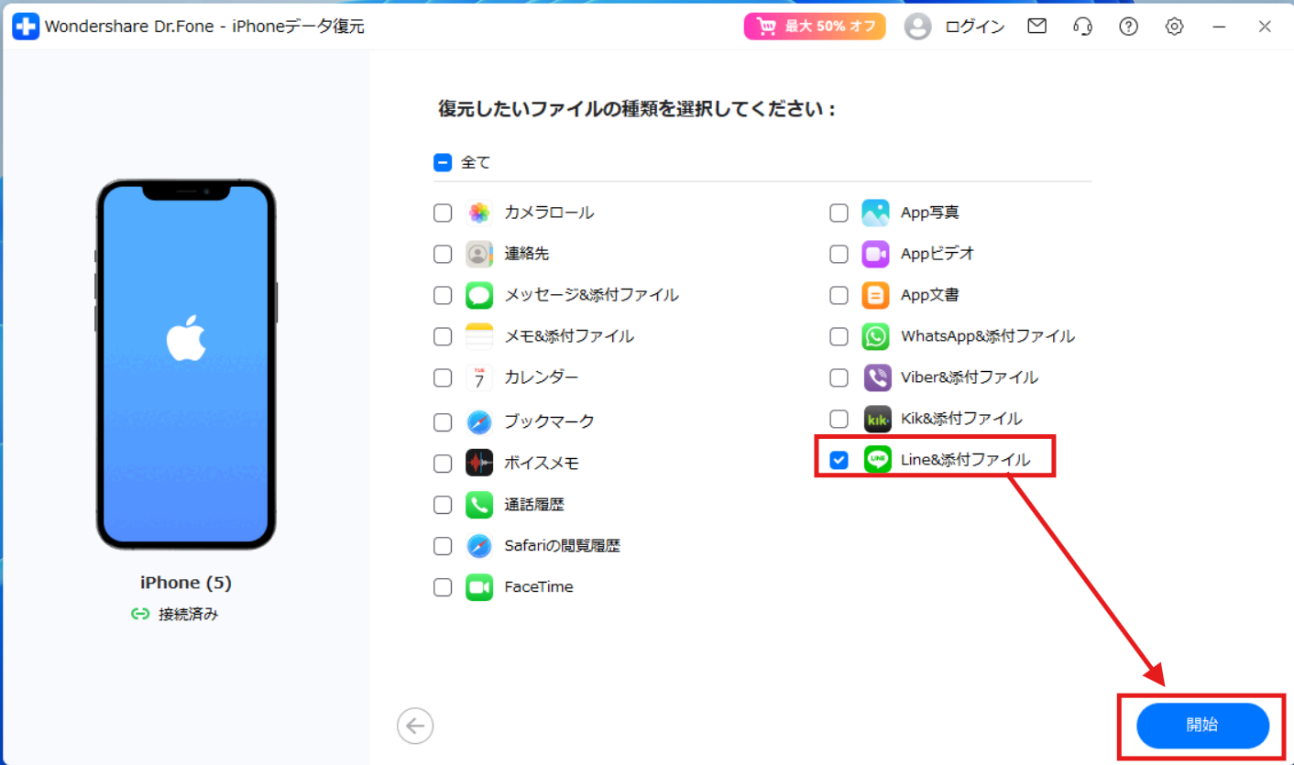Go back with the left arrow button
Image resolution: width=1294 pixels, height=765 pixels.
415,726
